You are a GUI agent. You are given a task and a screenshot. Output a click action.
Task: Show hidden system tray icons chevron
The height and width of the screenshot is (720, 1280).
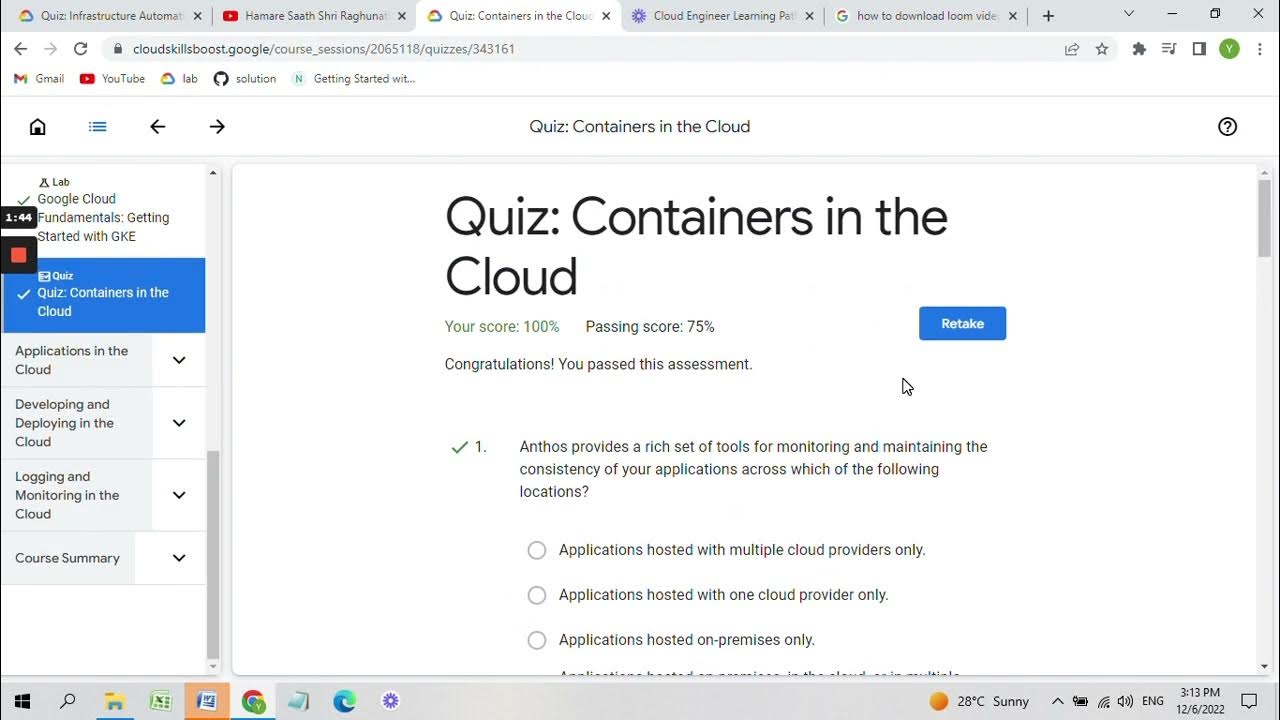(1057, 702)
